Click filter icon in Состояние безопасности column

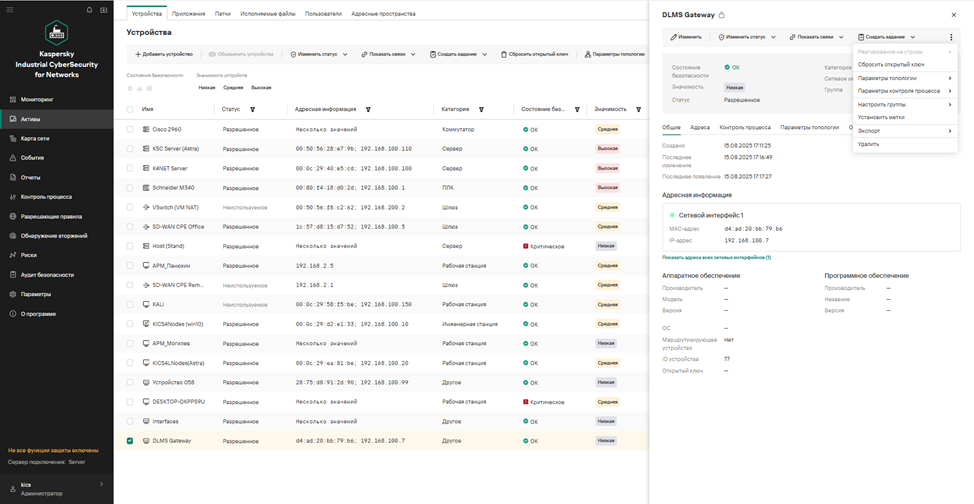click(x=576, y=109)
